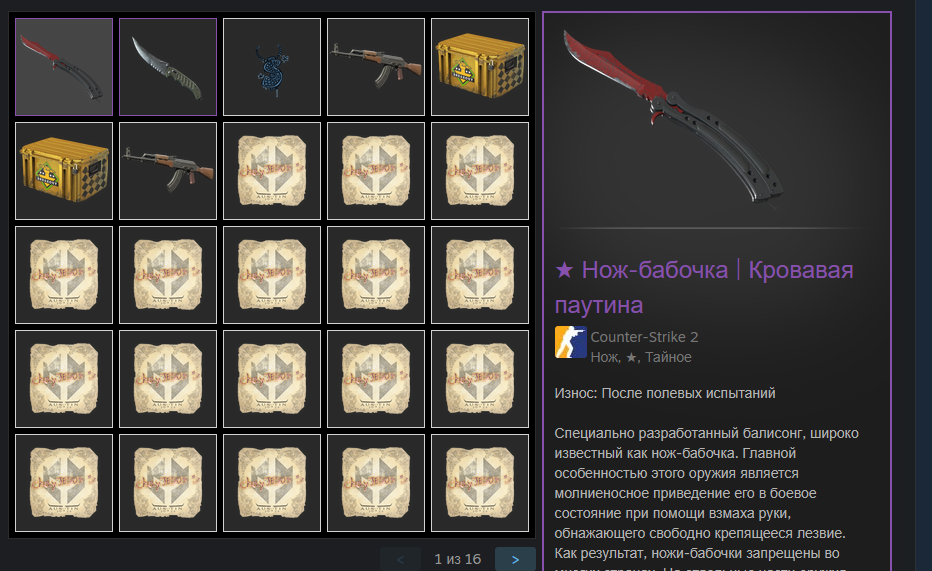The image size is (932, 571).
Task: Click the blue dollar-sign charm item
Action: 272,67
